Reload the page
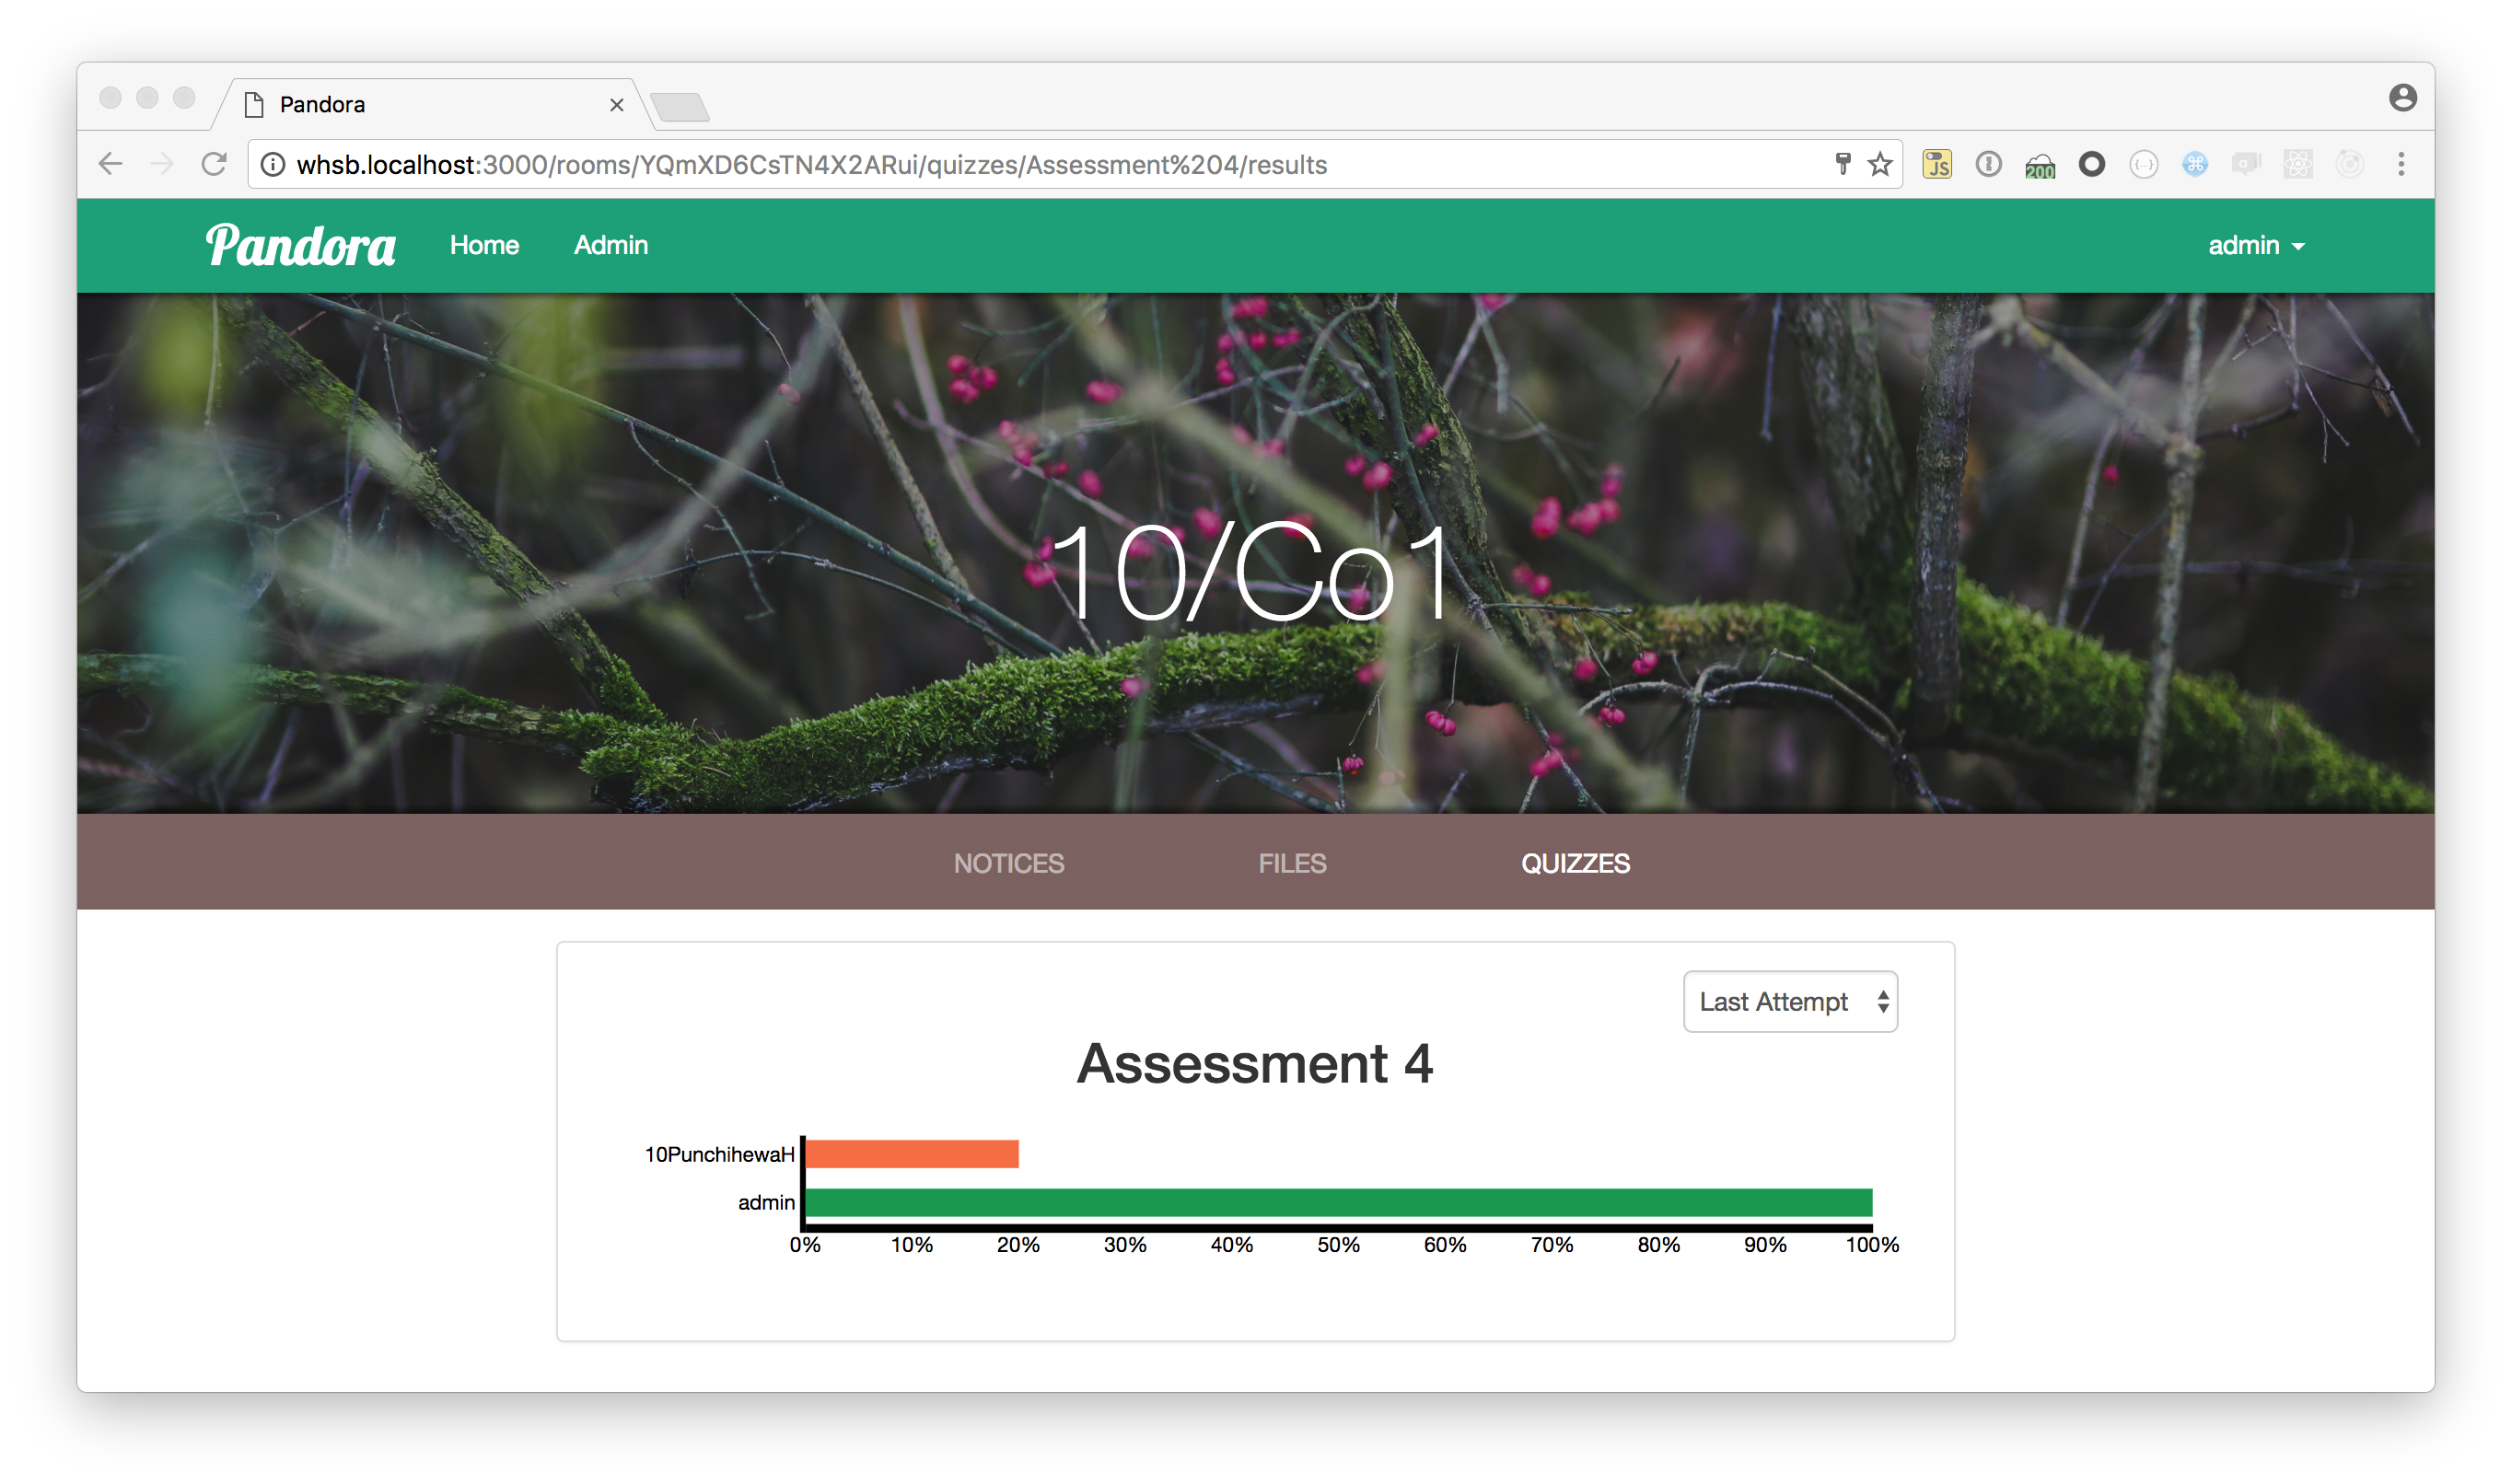Screen dimensions: 2512x1484 click(214, 164)
